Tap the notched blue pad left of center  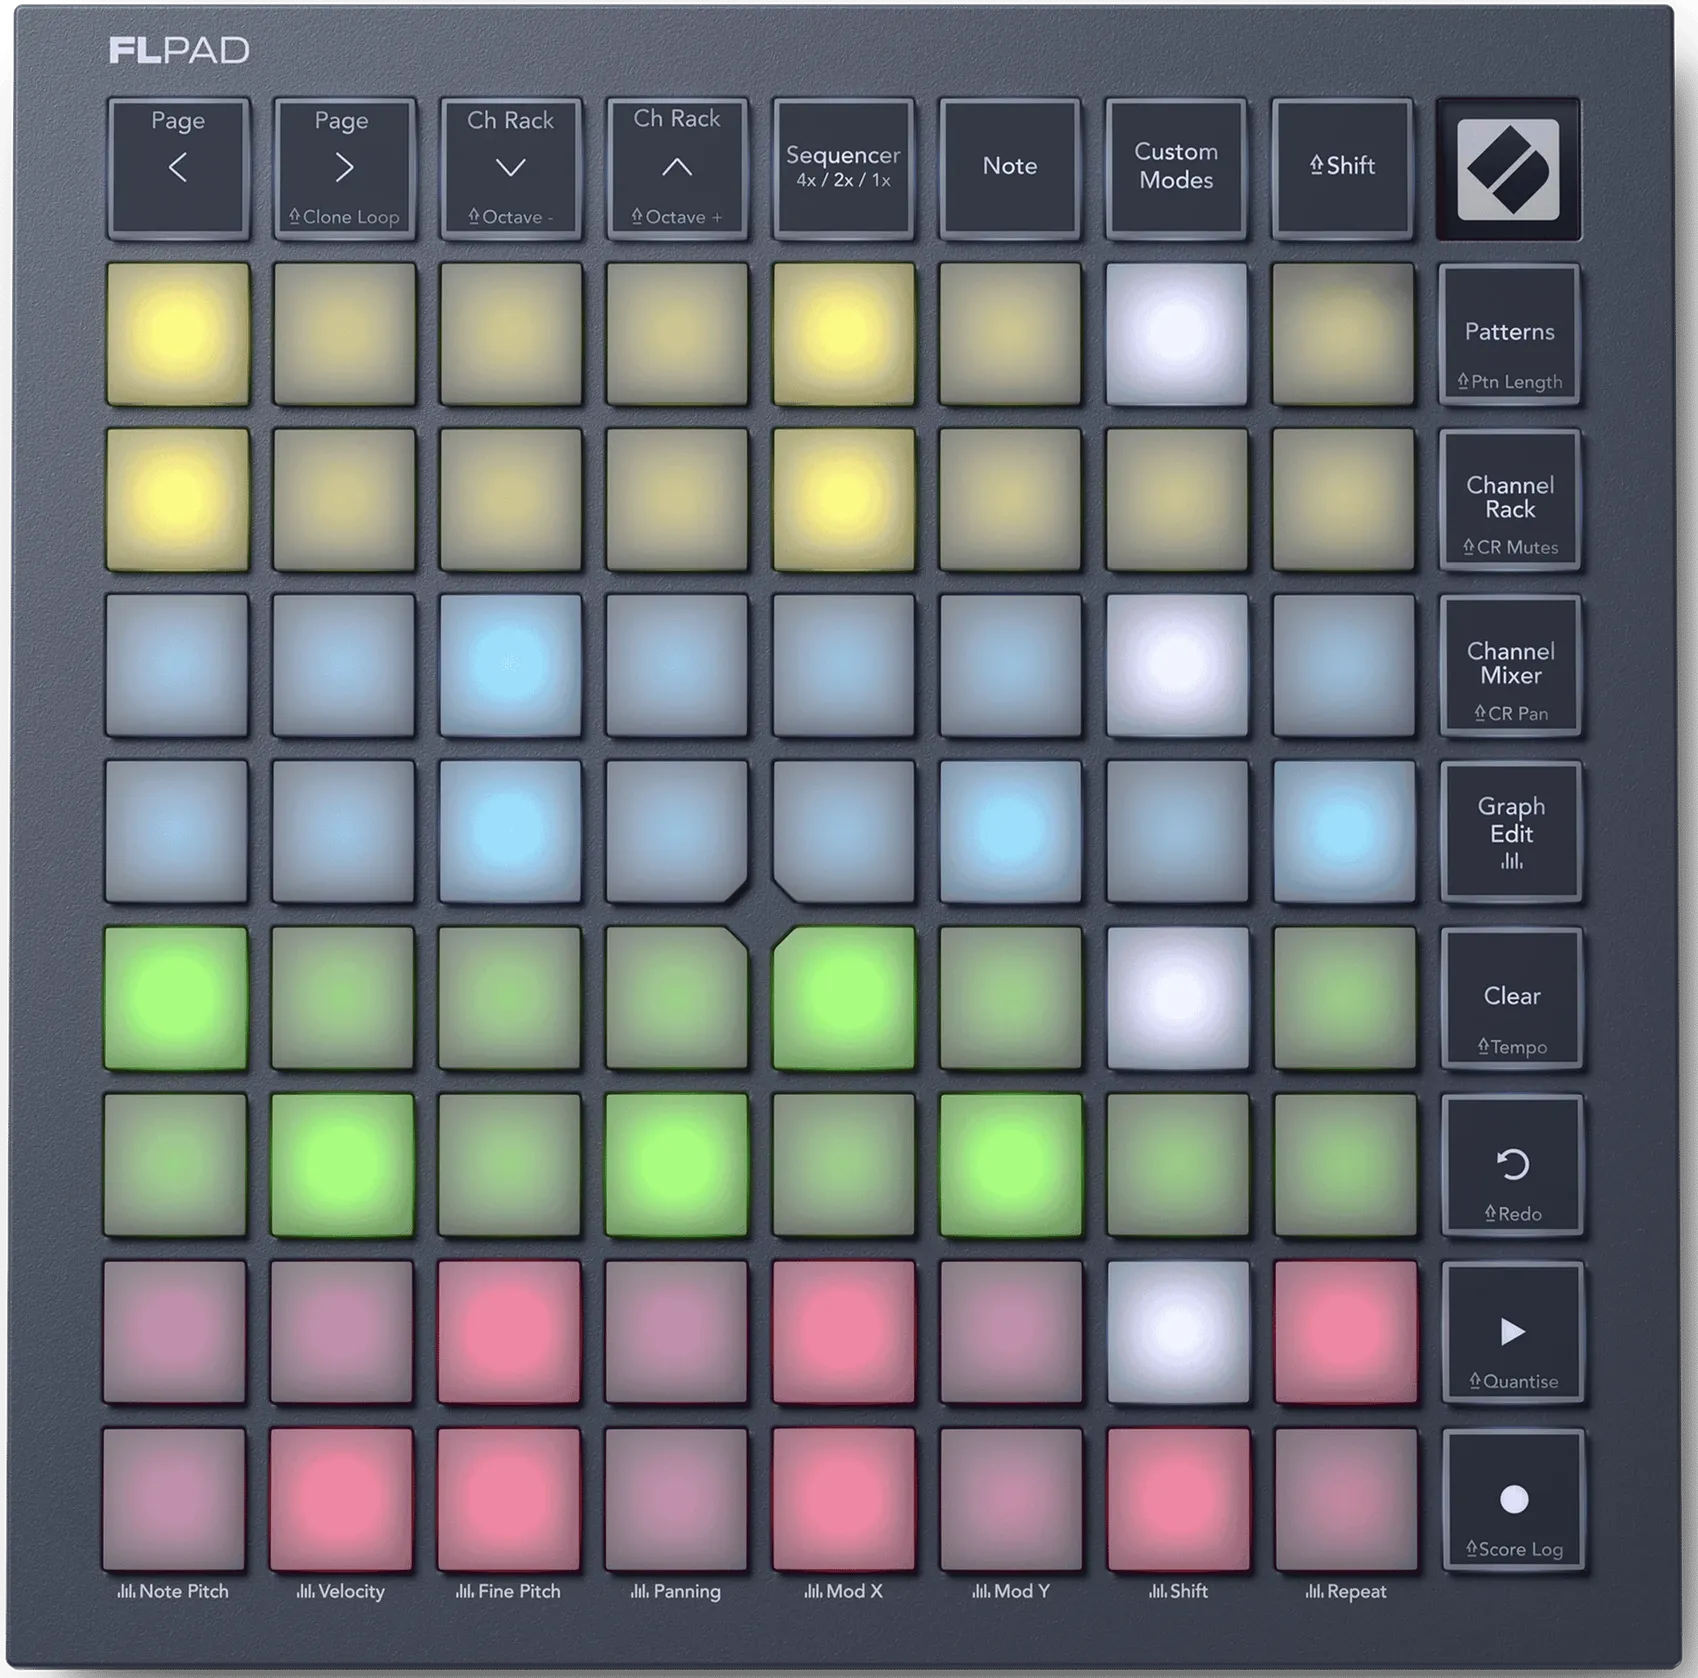(676, 832)
